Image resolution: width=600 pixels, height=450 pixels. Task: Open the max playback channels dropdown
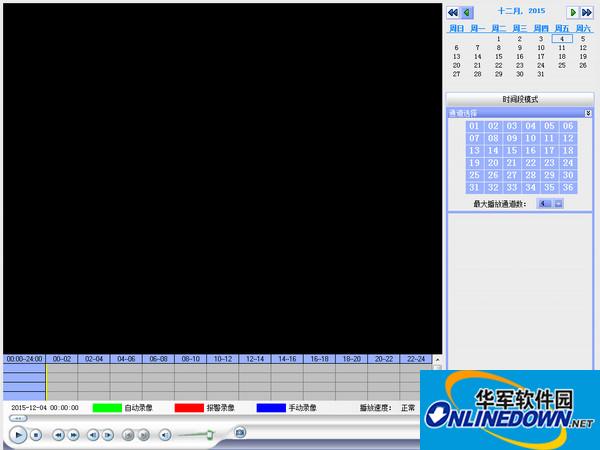pos(558,204)
